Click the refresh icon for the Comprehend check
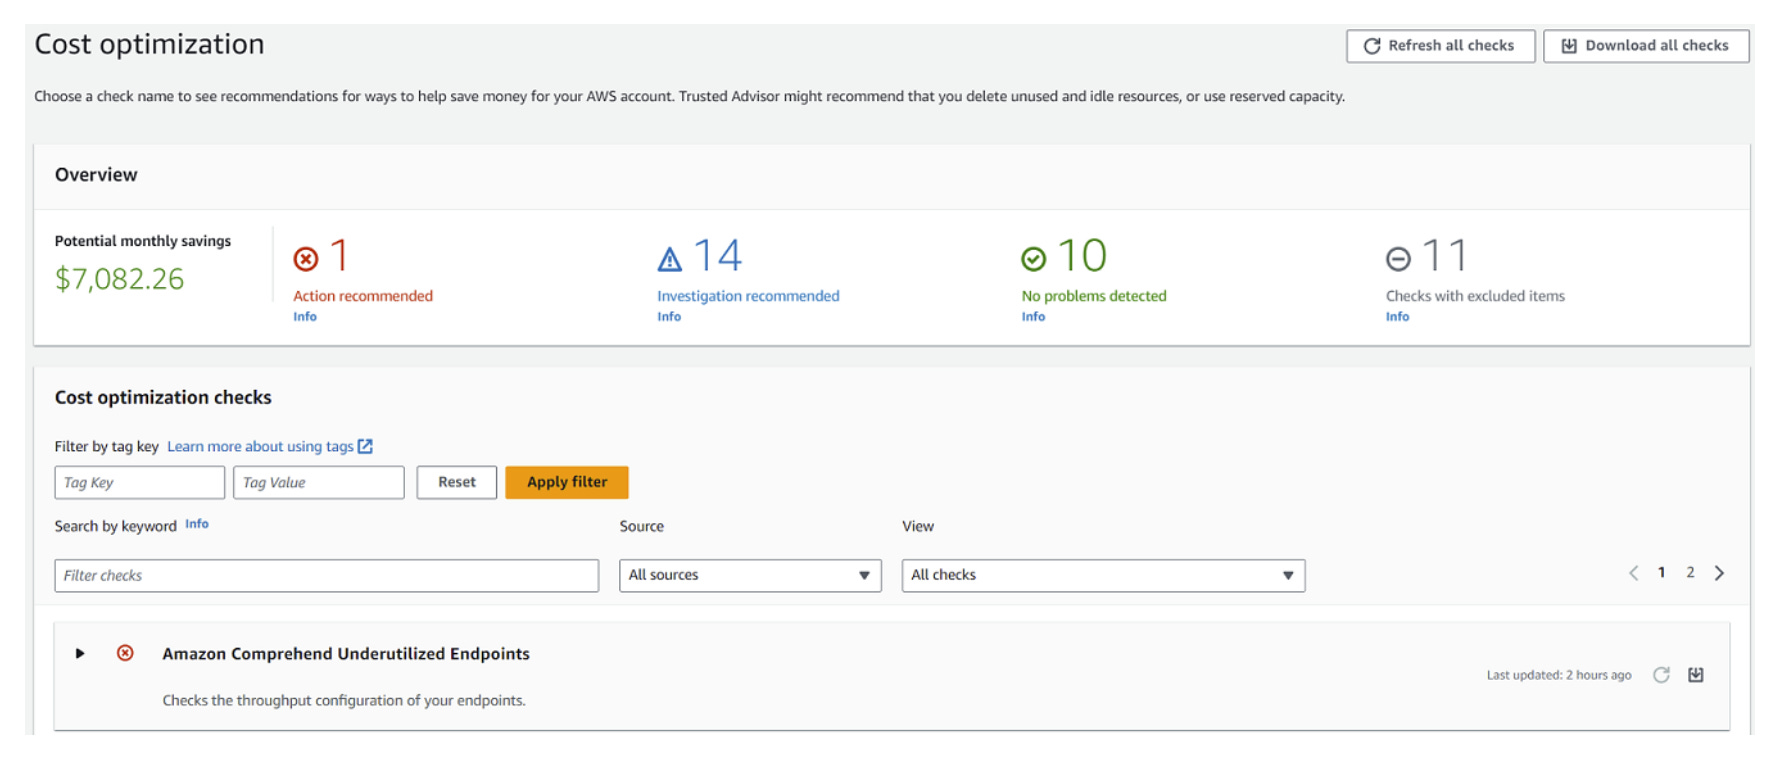The image size is (1779, 757). coord(1661,675)
